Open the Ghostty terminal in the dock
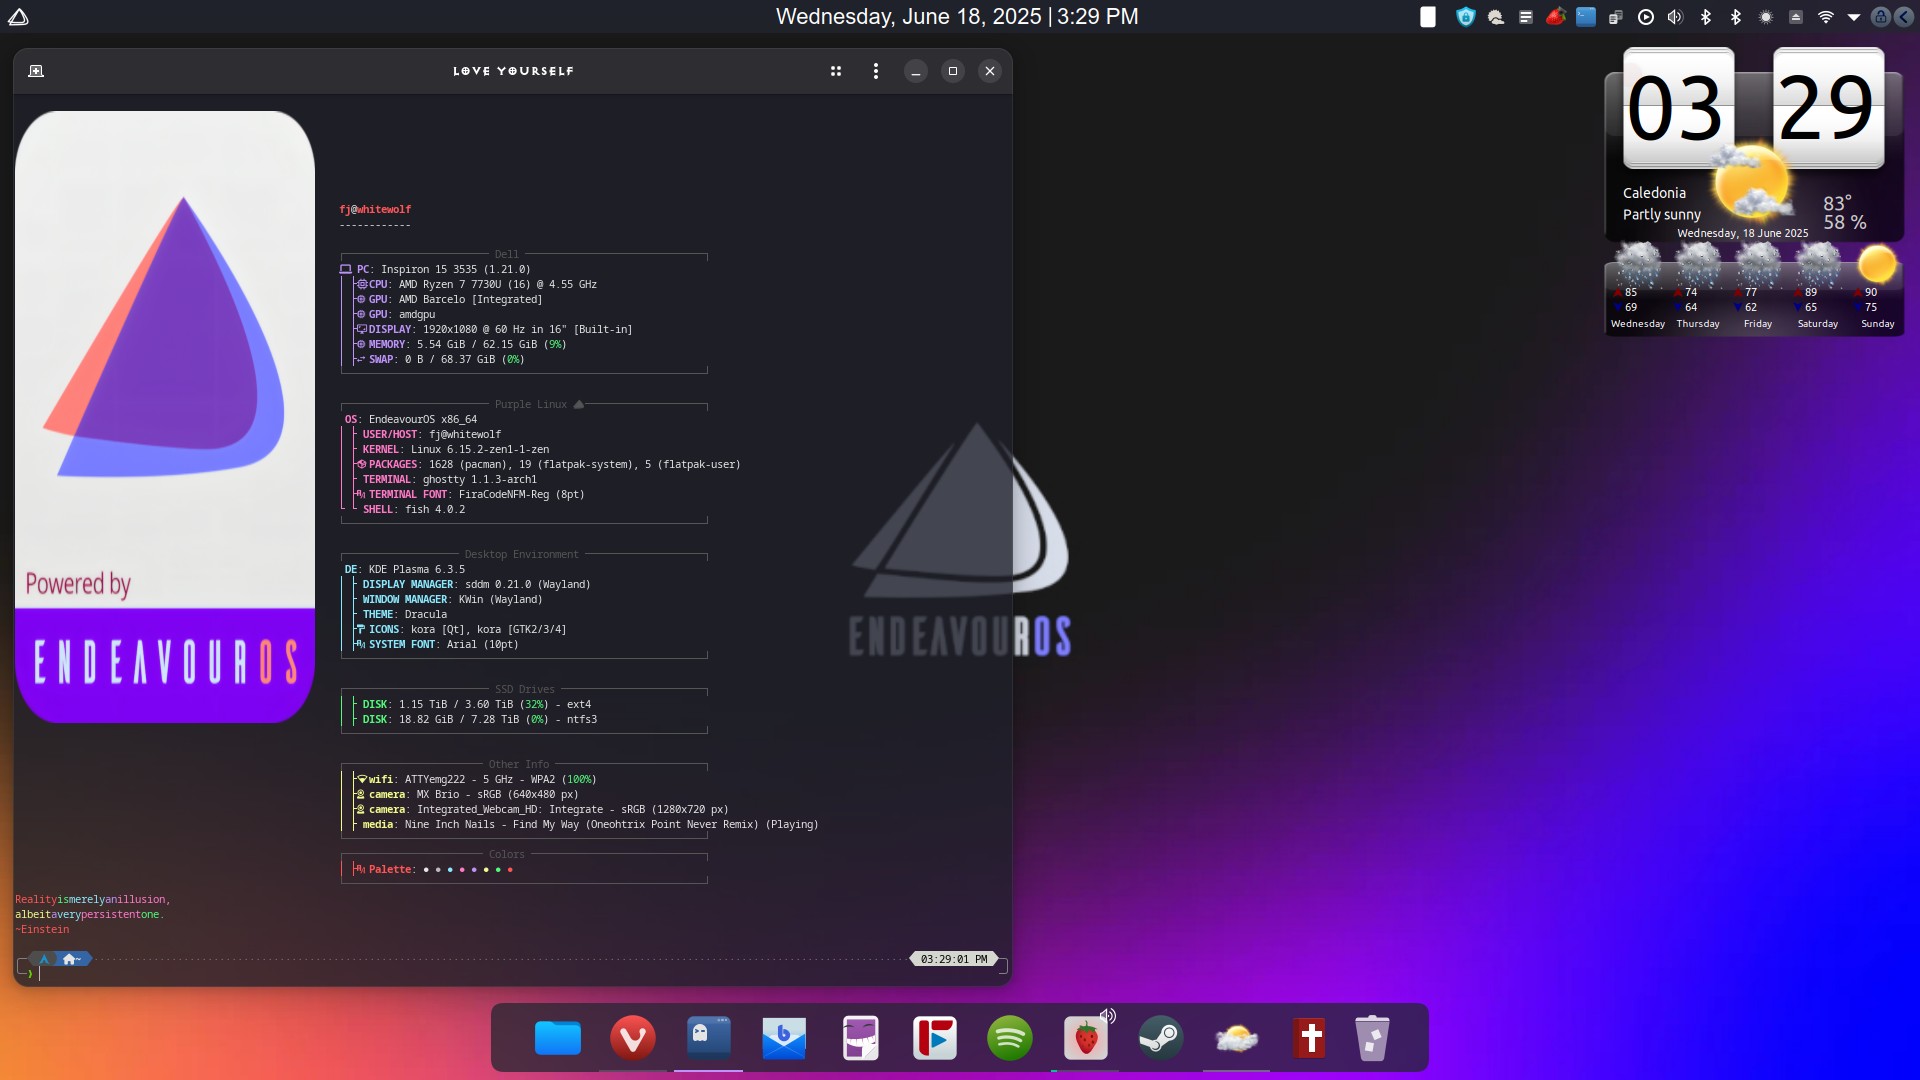1920x1080 pixels. pos(708,1037)
